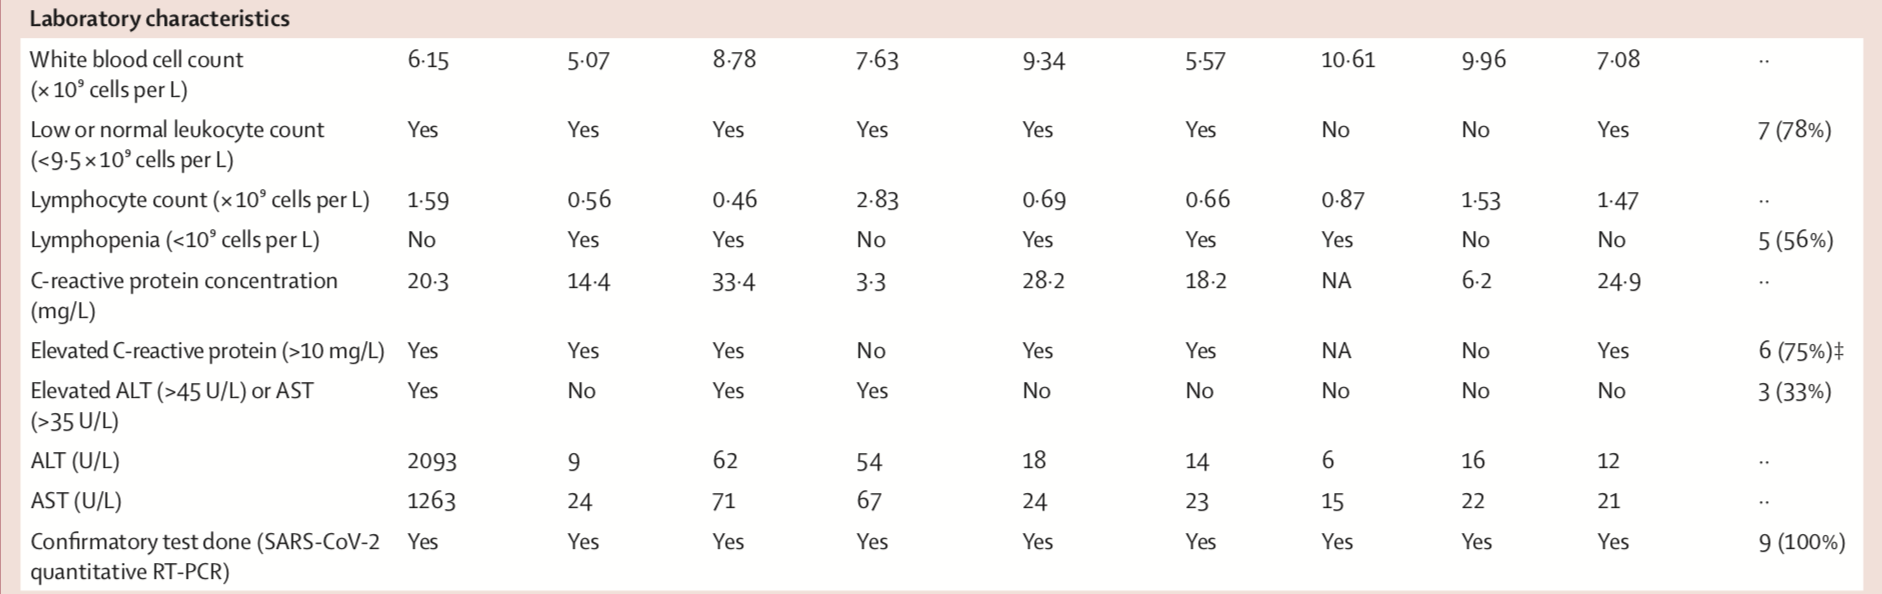Select the Lymphocyte count row label
This screenshot has width=1882, height=594.
coord(200,200)
